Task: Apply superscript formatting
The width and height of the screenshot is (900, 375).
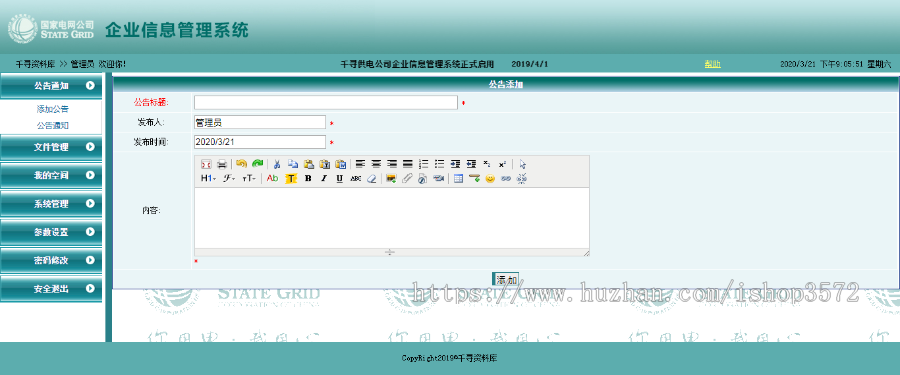Action: coord(503,164)
